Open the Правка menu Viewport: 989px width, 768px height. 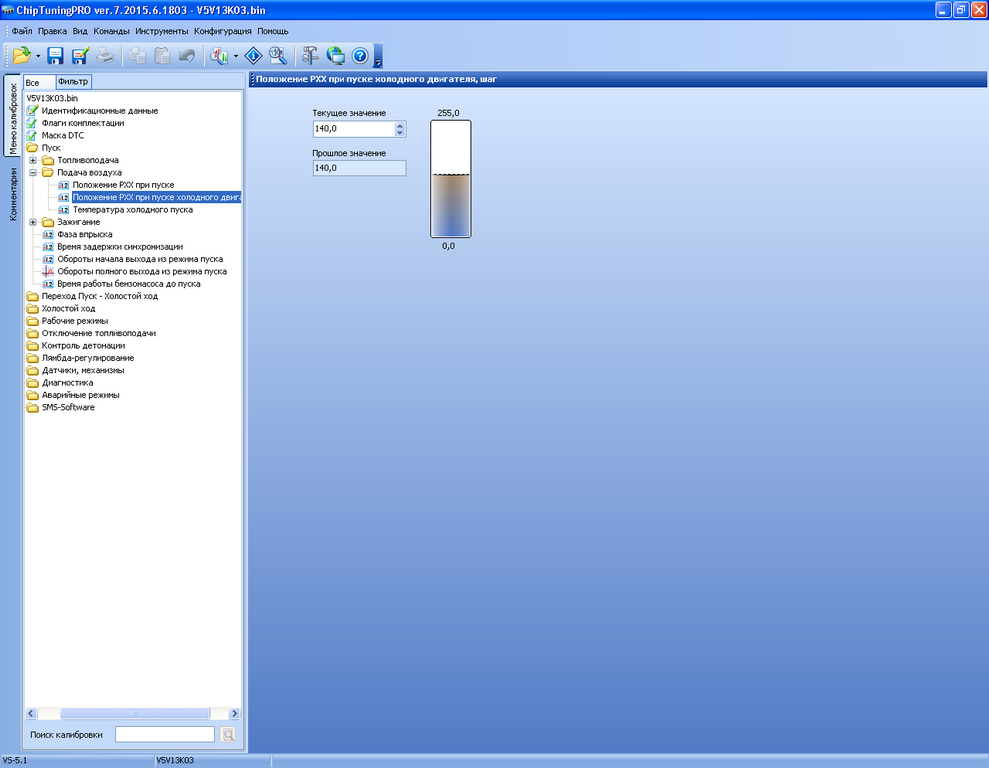[x=52, y=31]
